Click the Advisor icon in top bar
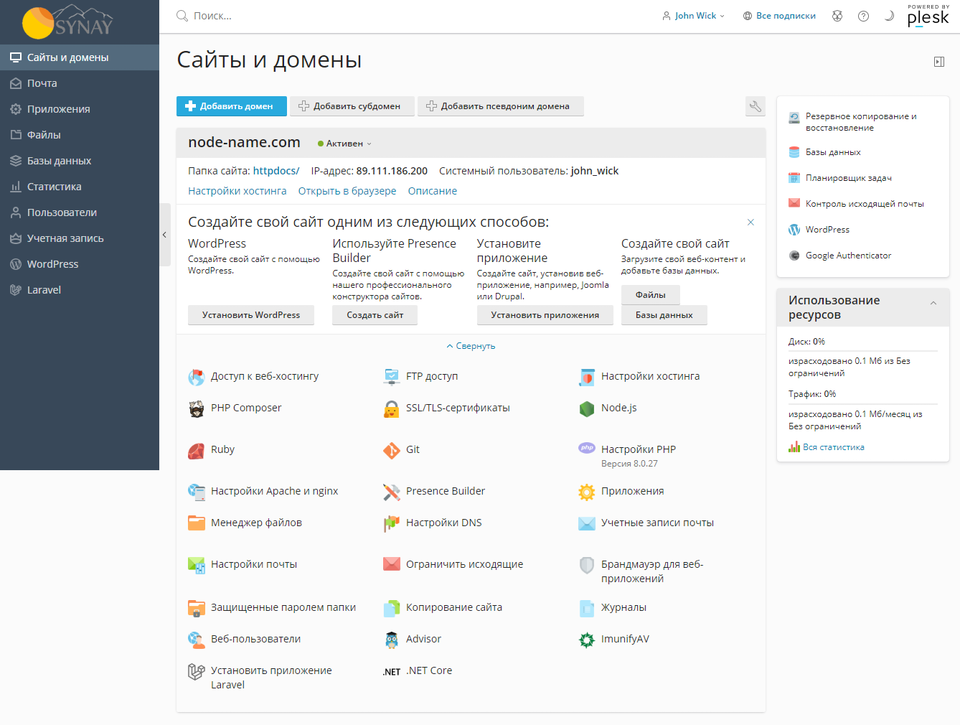The image size is (960, 725). (837, 16)
